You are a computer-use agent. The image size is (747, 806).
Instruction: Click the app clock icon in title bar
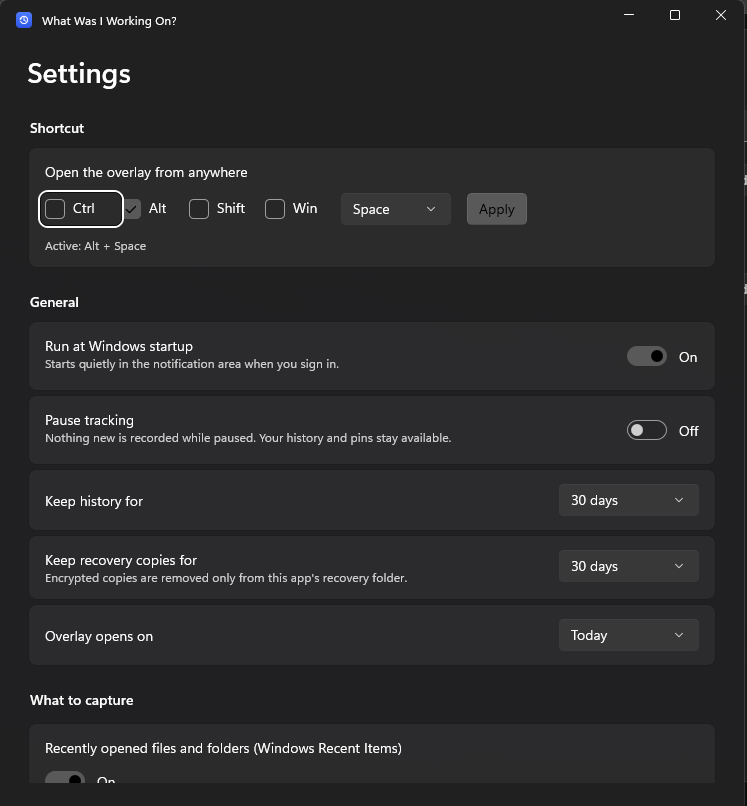[x=24, y=21]
